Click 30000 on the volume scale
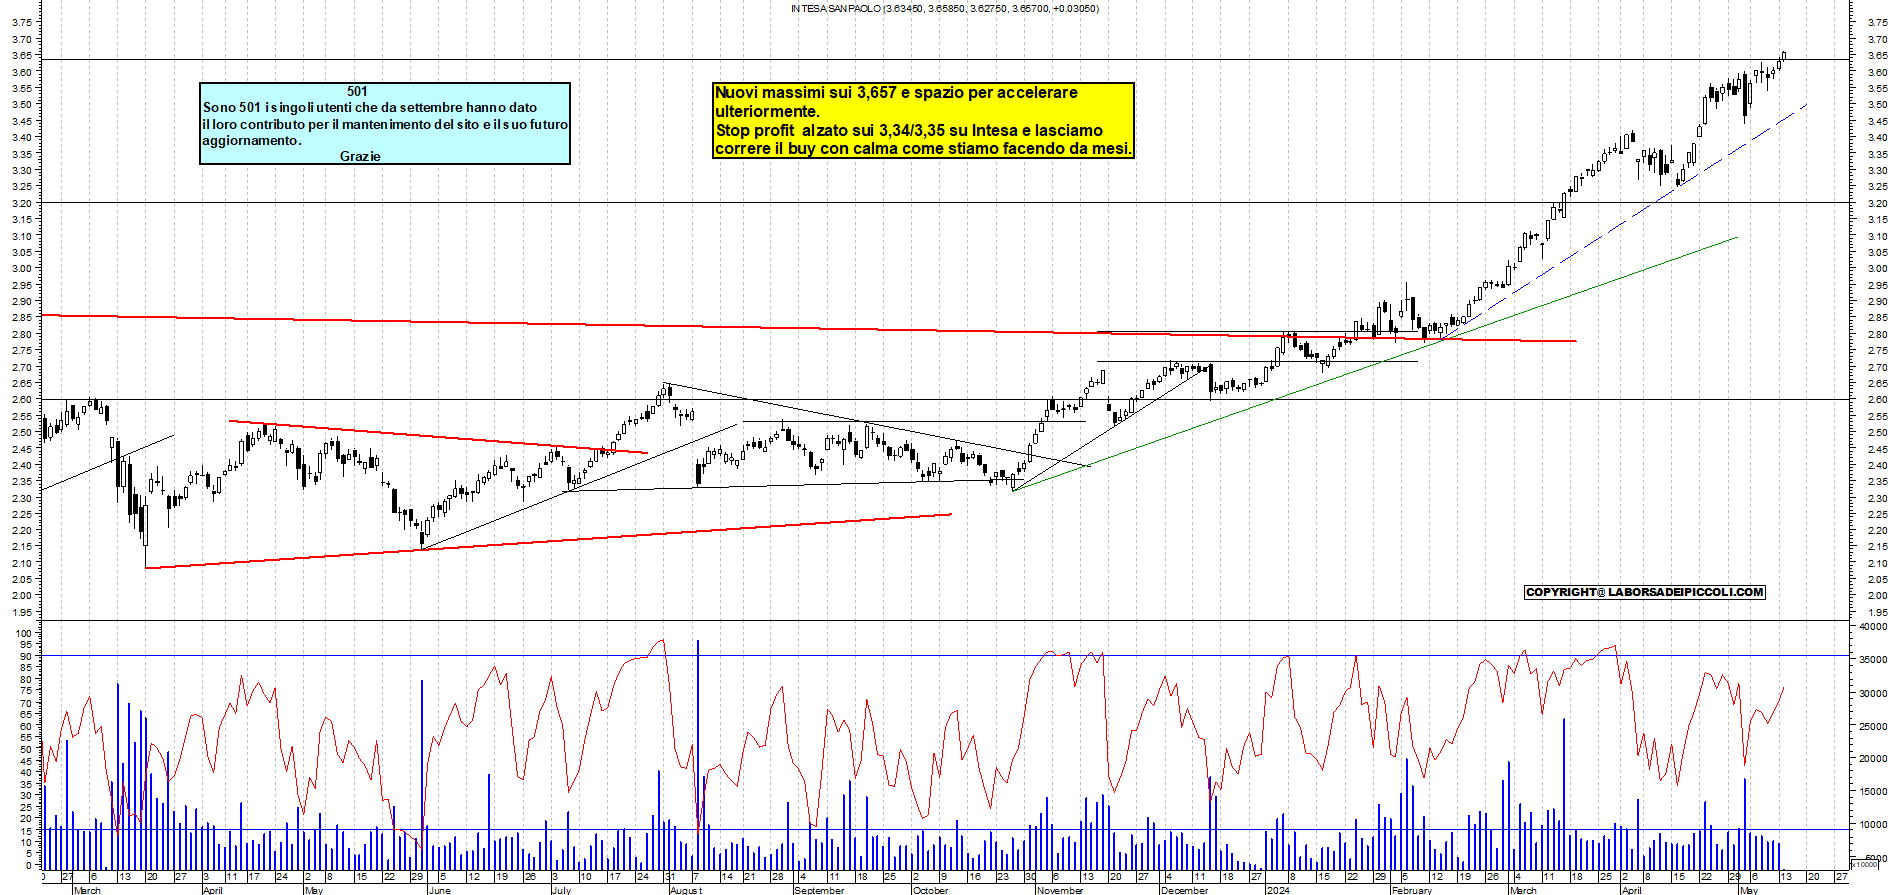The image size is (1890, 895). pyautogui.click(x=1872, y=693)
